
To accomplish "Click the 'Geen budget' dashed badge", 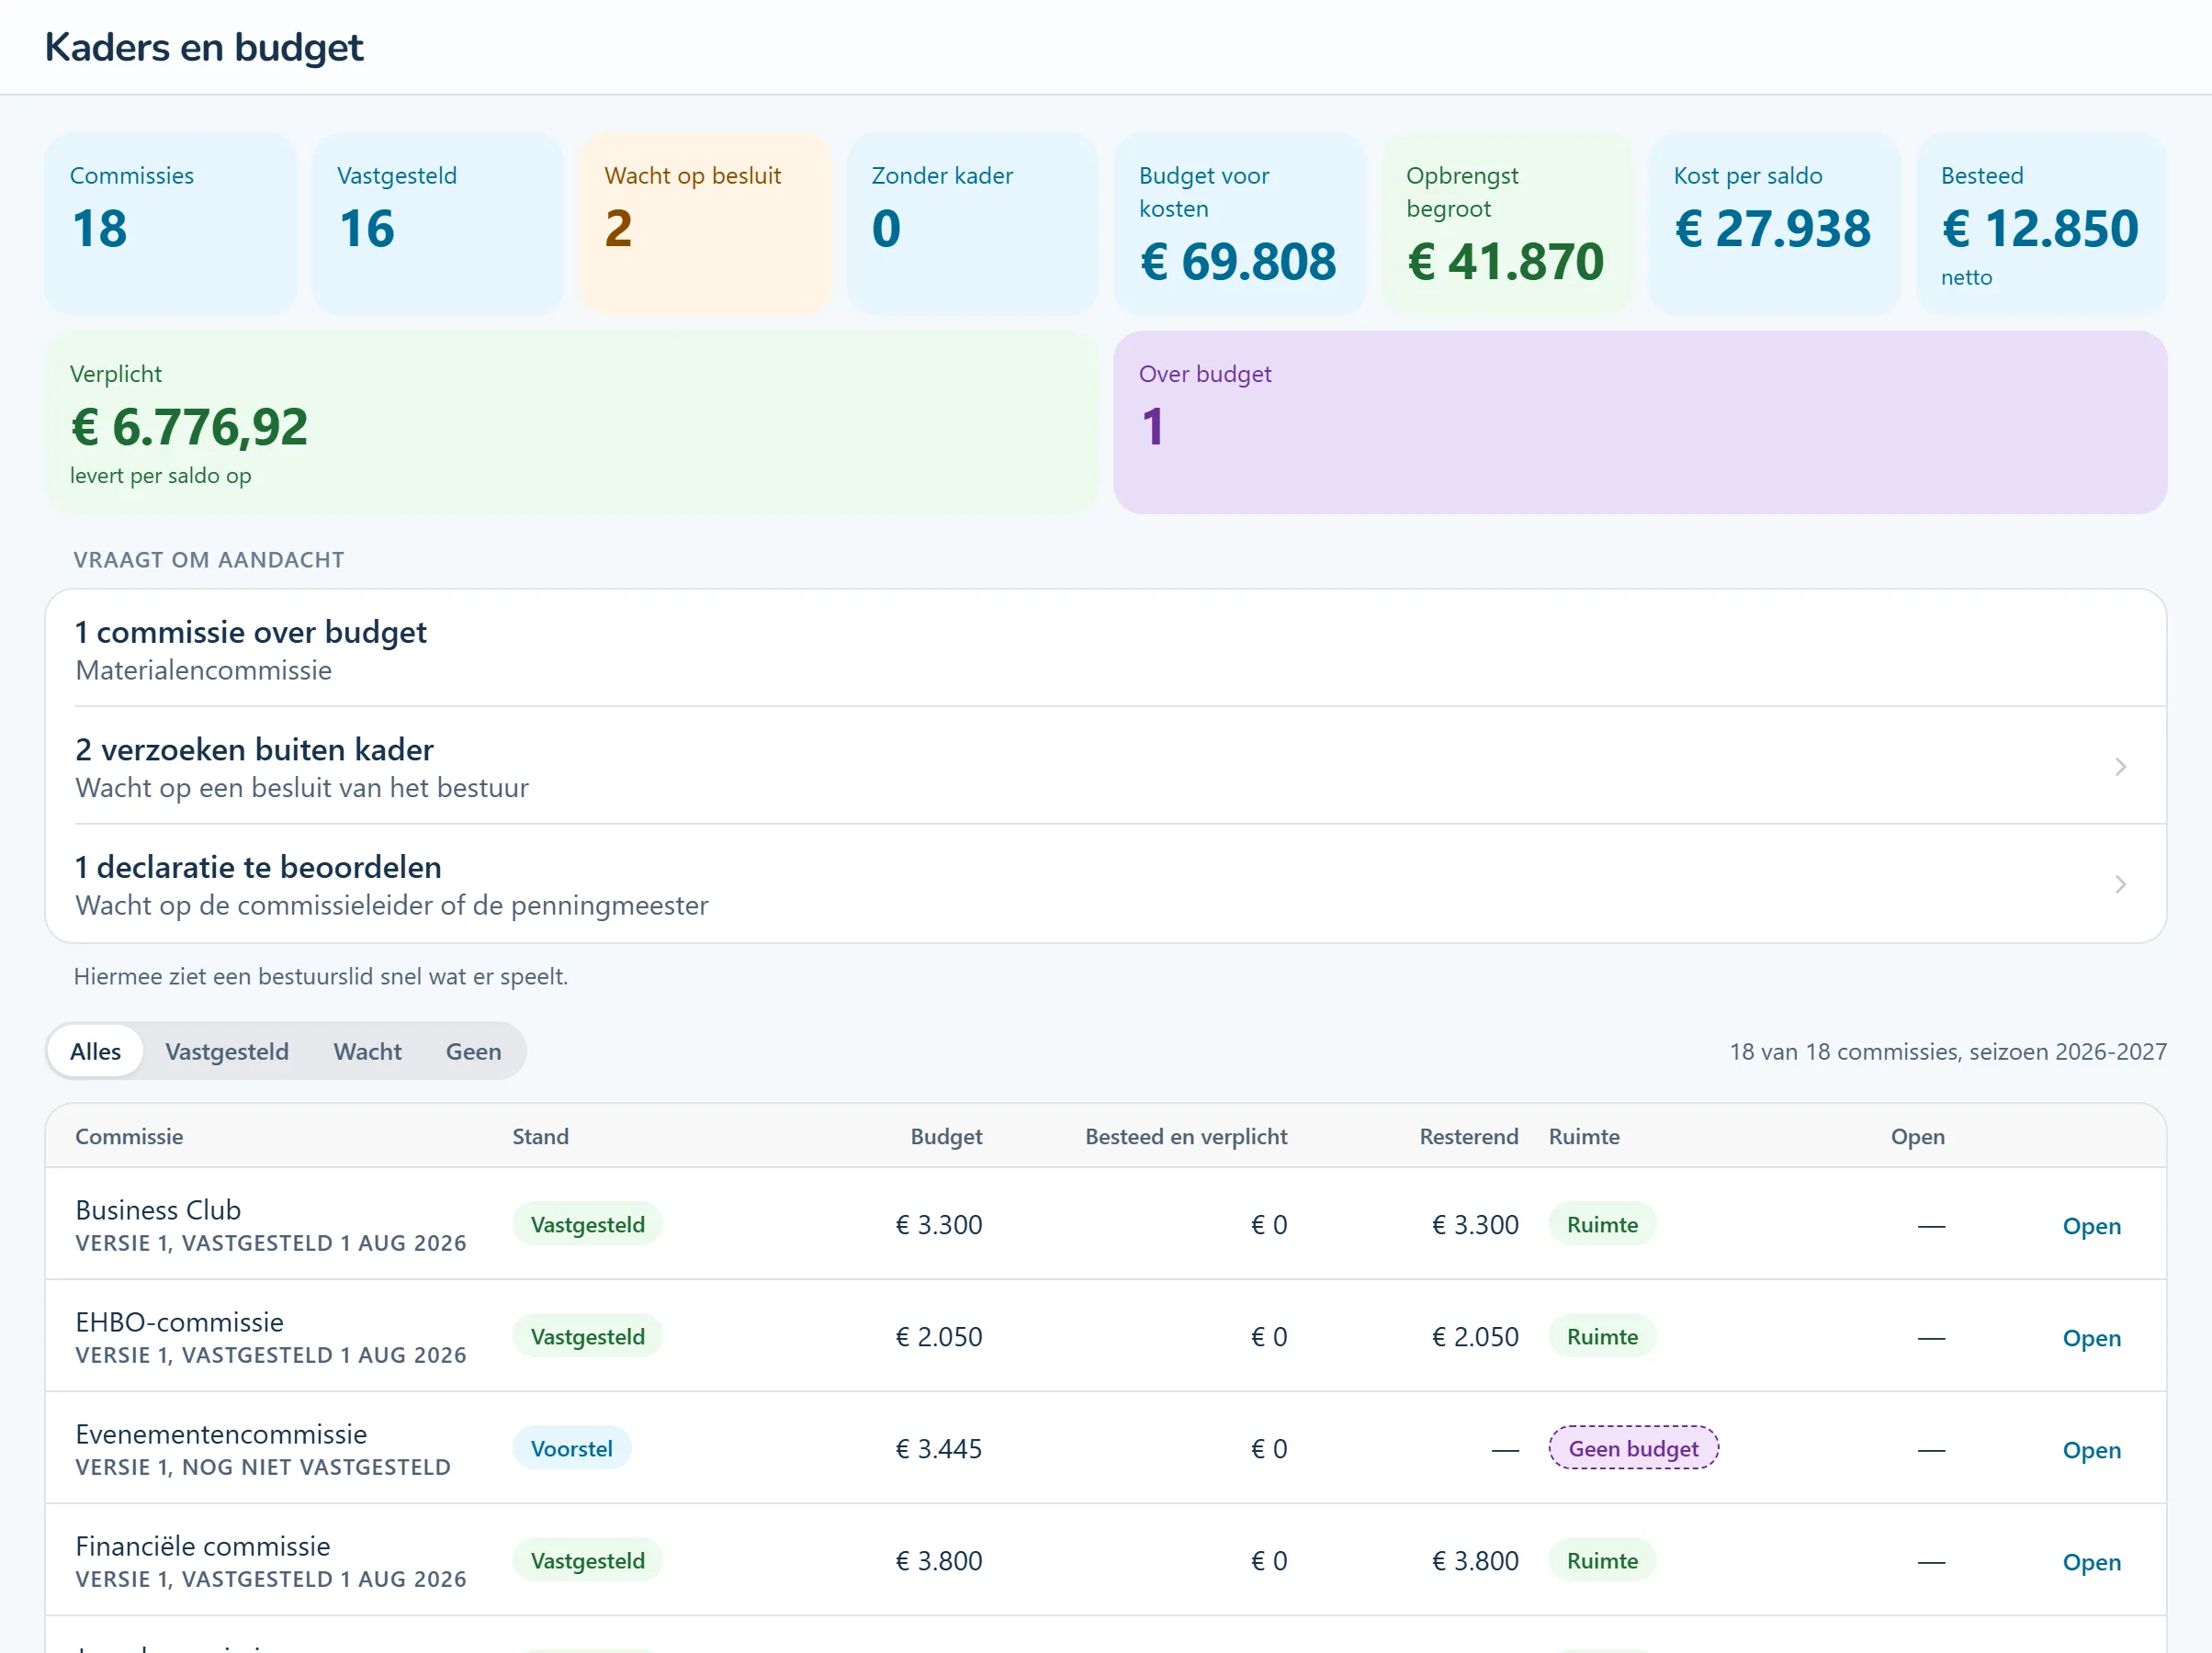I will point(1633,1448).
